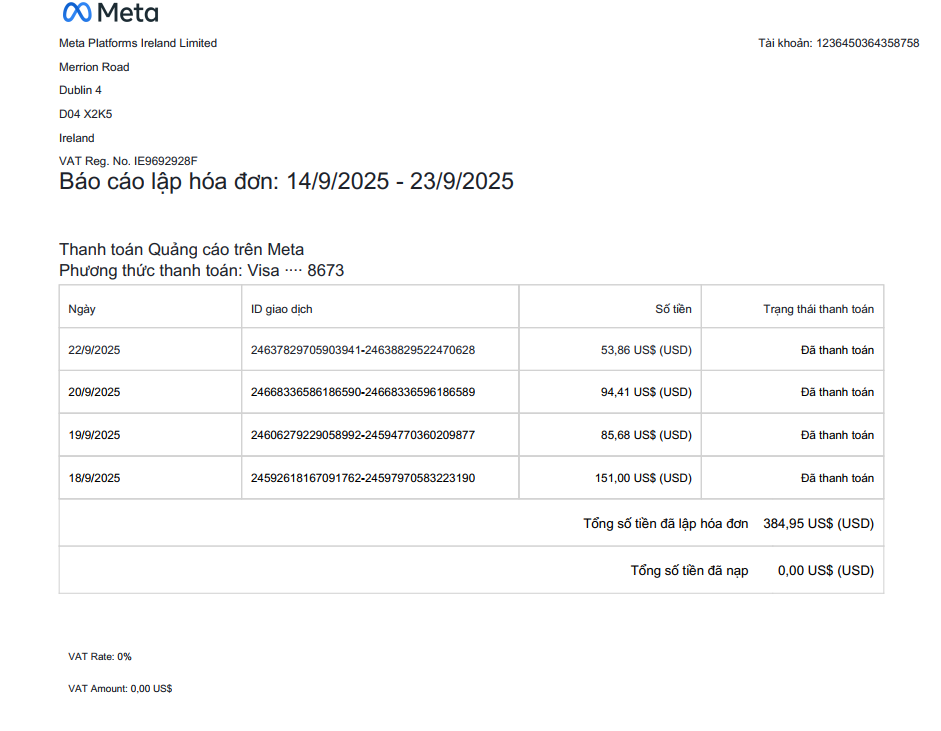Click 'Đã thanh toán' in the 19/9/2025 row
Screen dimensions: 941x731
(x=837, y=435)
